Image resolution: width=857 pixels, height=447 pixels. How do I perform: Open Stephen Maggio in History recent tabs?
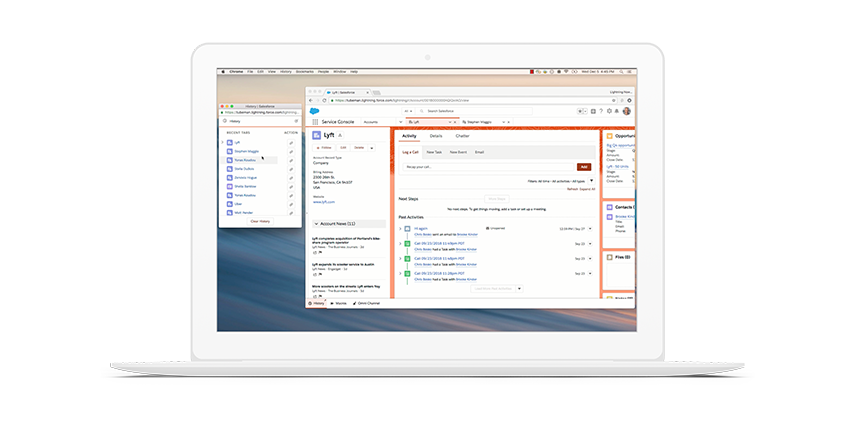(246, 151)
